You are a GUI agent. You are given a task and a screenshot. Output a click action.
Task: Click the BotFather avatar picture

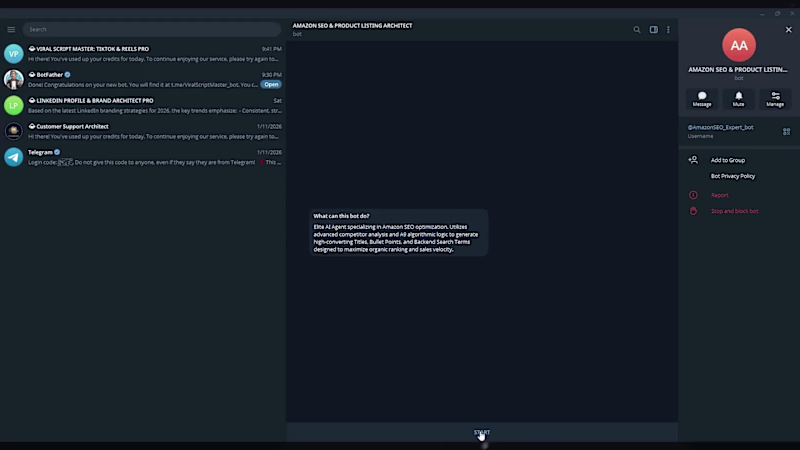(x=14, y=80)
